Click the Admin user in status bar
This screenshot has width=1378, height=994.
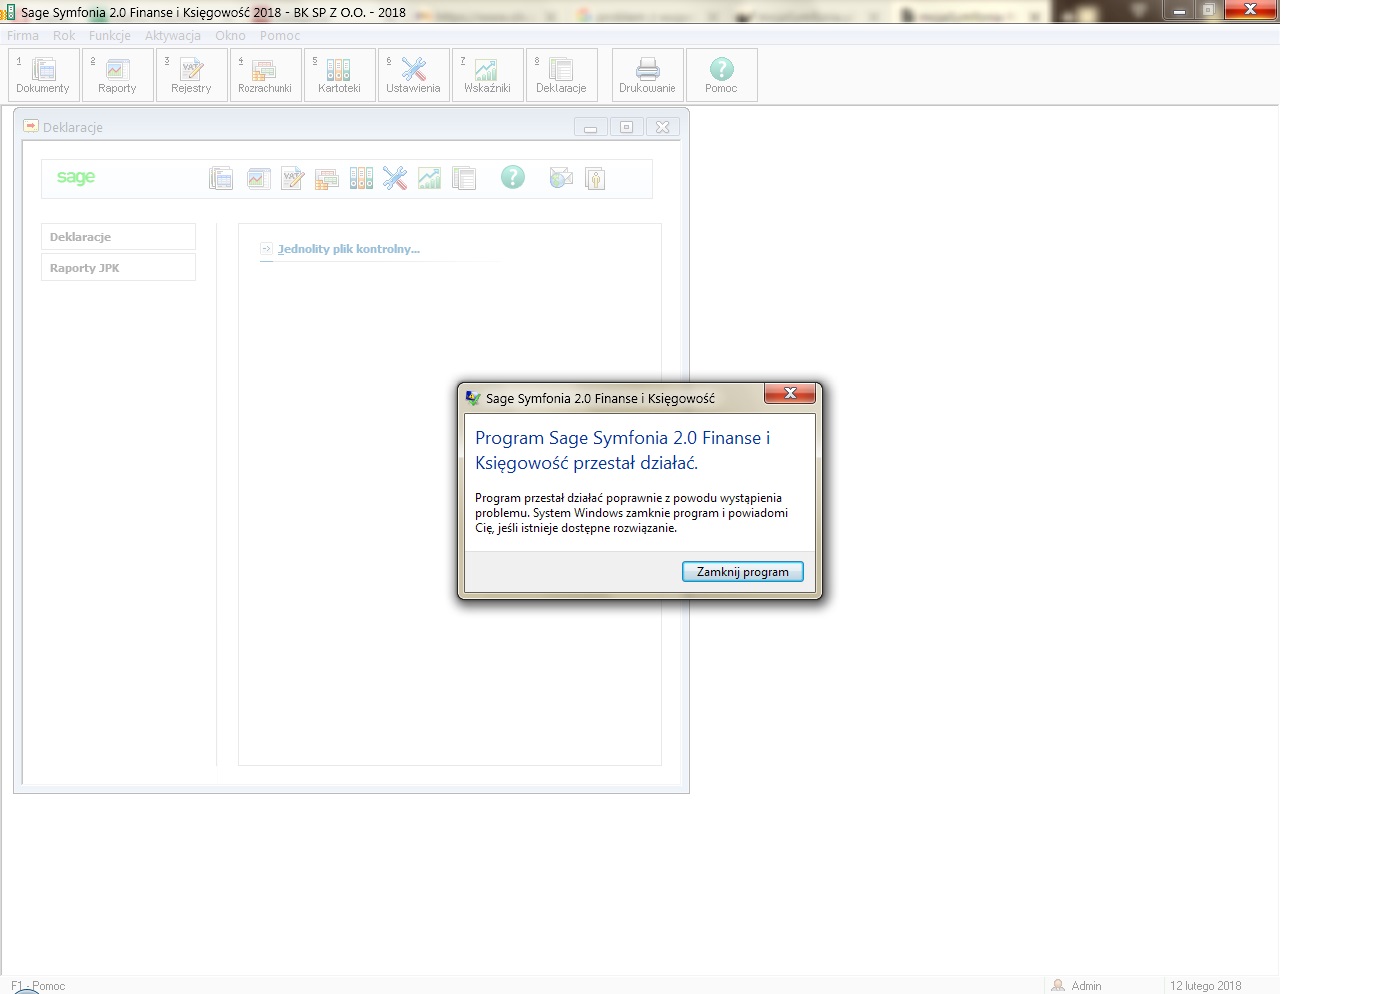point(1085,985)
